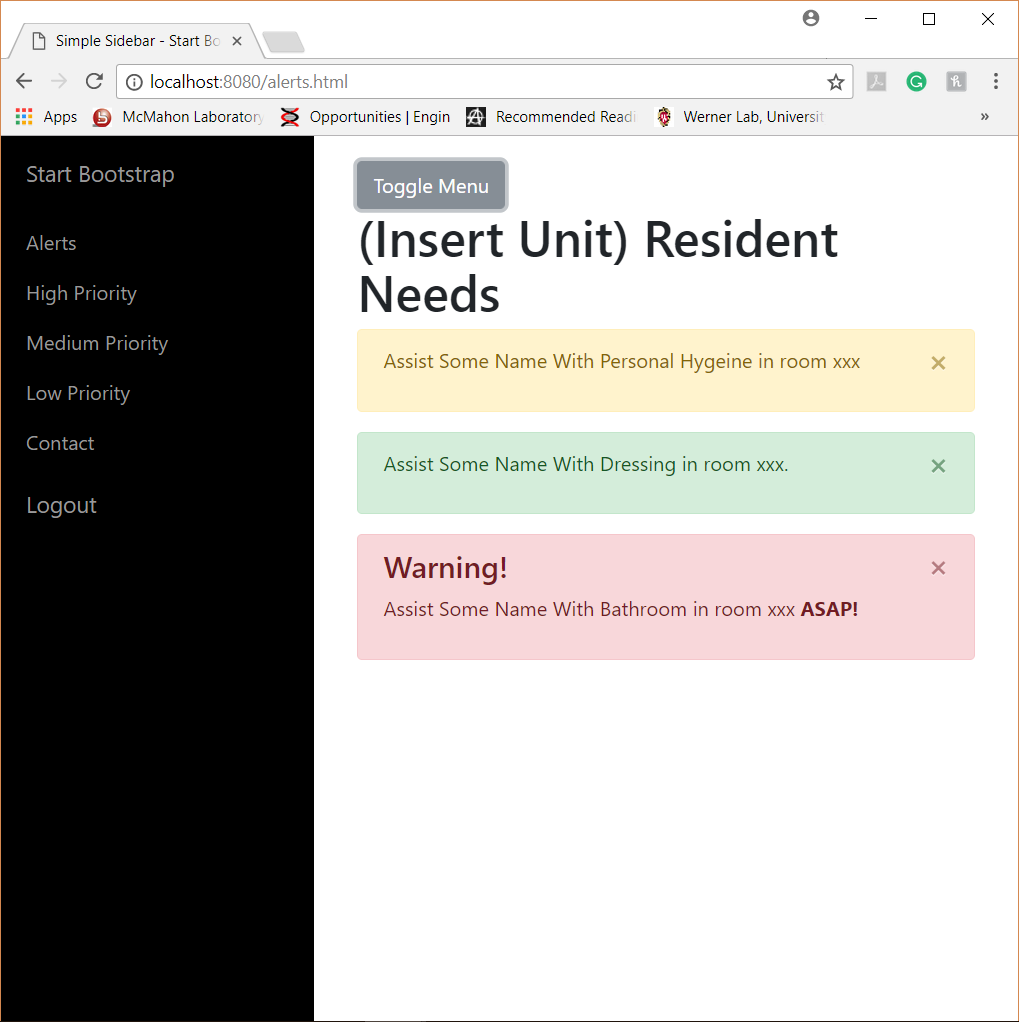Click the Personal Hygeine alert message text
Screen dimensions: 1019x1022
point(622,362)
